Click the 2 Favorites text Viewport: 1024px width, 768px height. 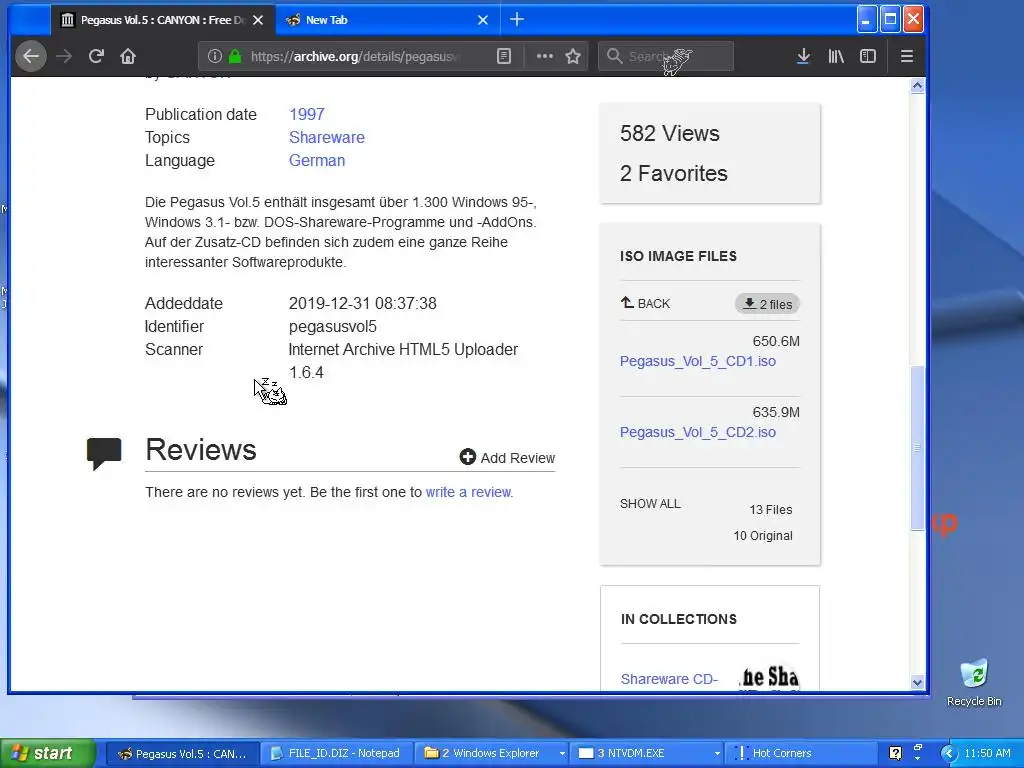(x=673, y=173)
